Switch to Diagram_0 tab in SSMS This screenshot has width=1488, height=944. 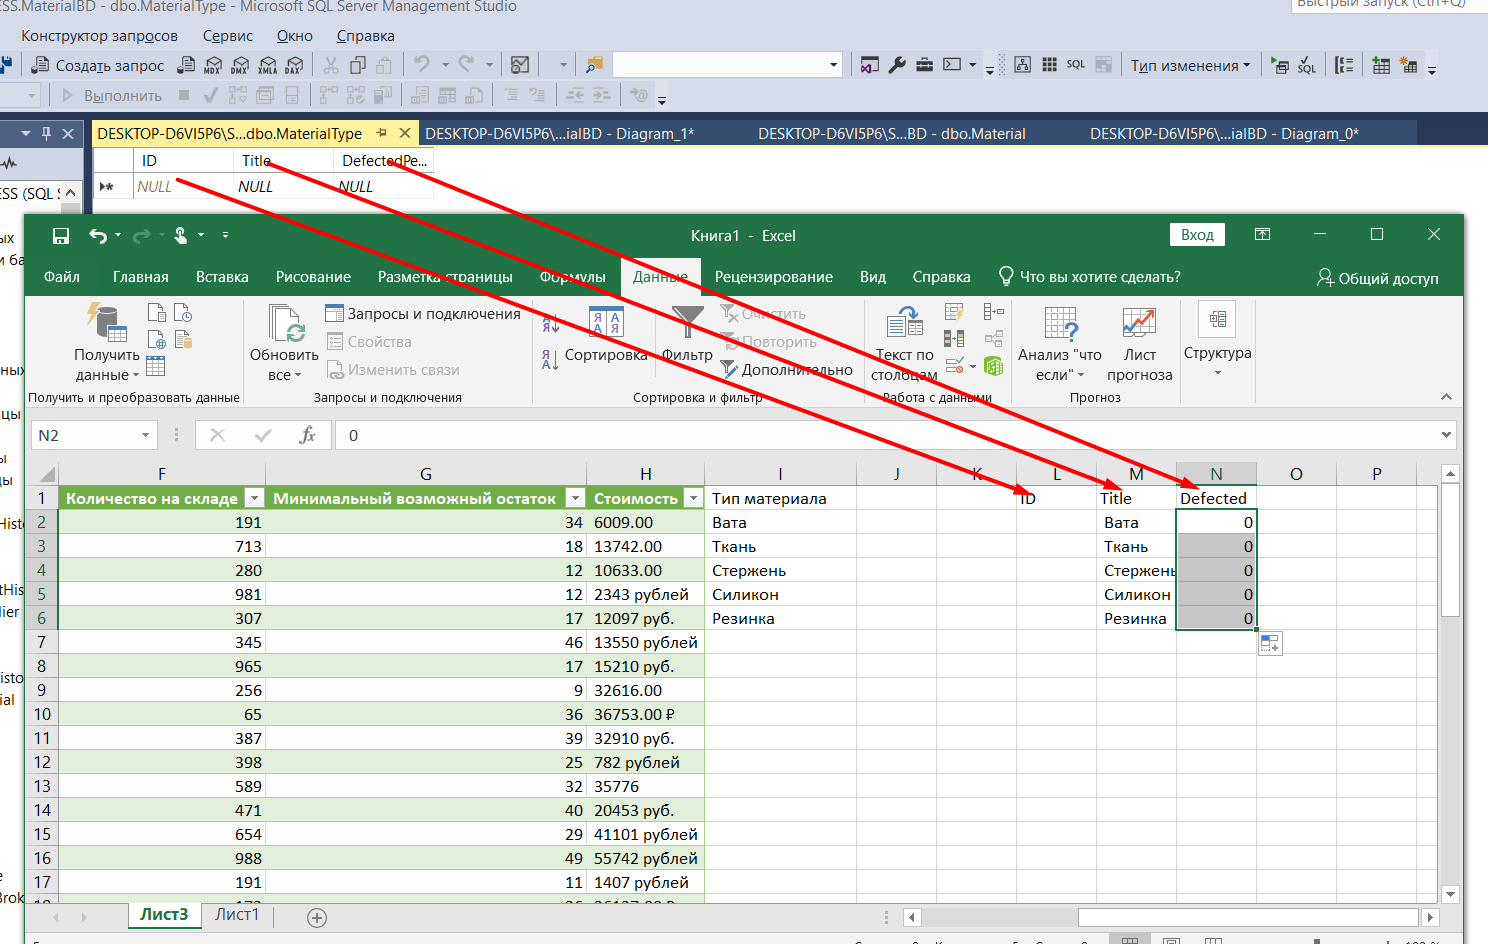click(1224, 134)
